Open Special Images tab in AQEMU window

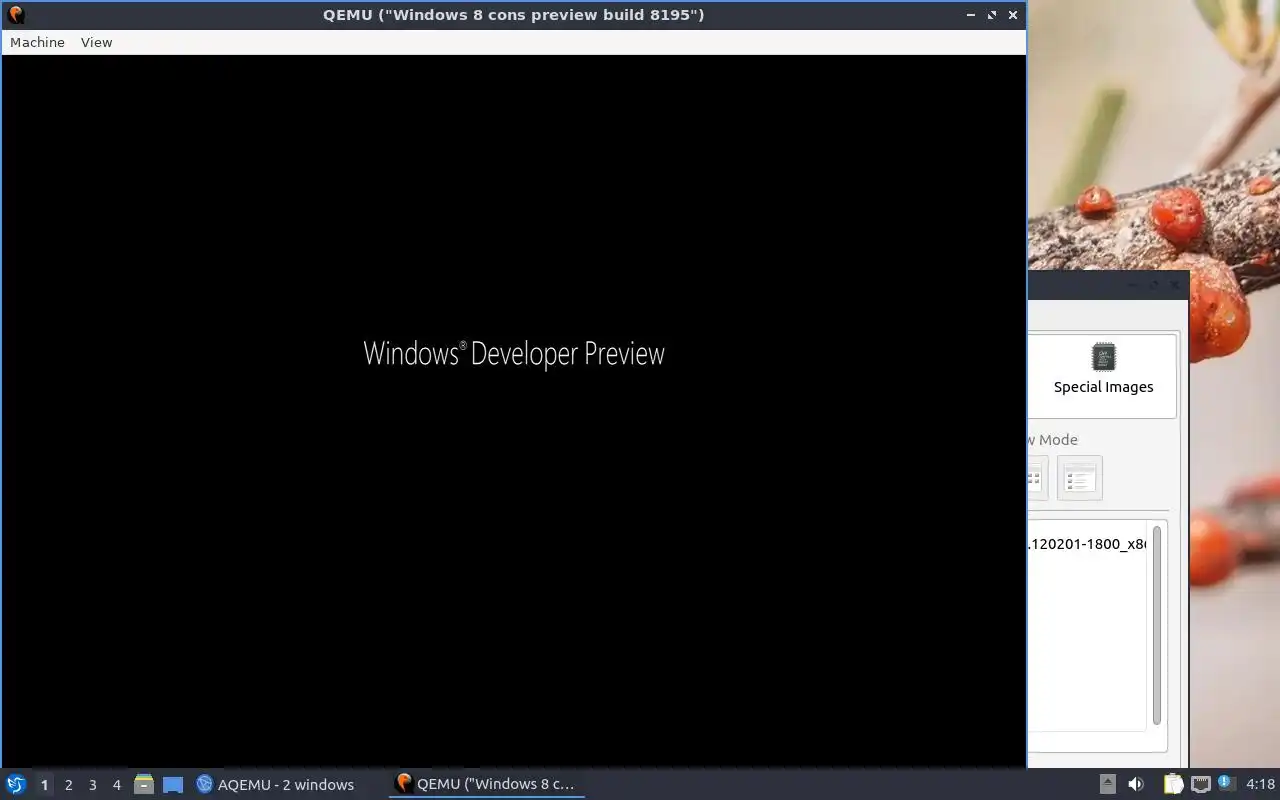pyautogui.click(x=1103, y=370)
